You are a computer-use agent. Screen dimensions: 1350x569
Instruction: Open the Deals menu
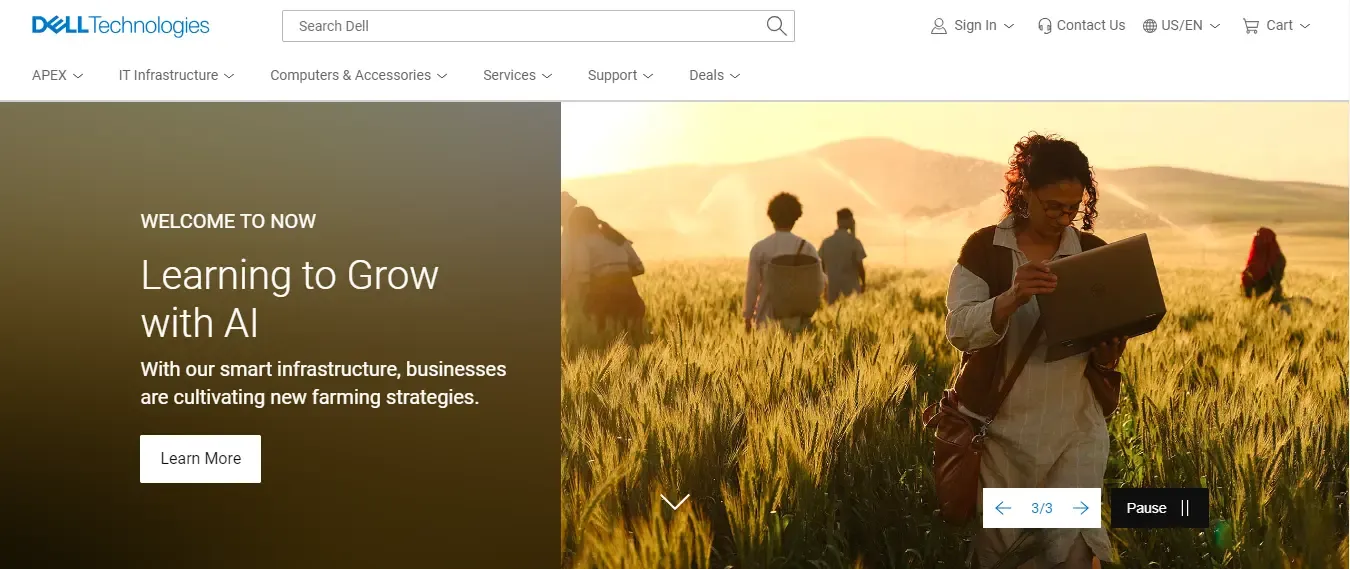714,75
